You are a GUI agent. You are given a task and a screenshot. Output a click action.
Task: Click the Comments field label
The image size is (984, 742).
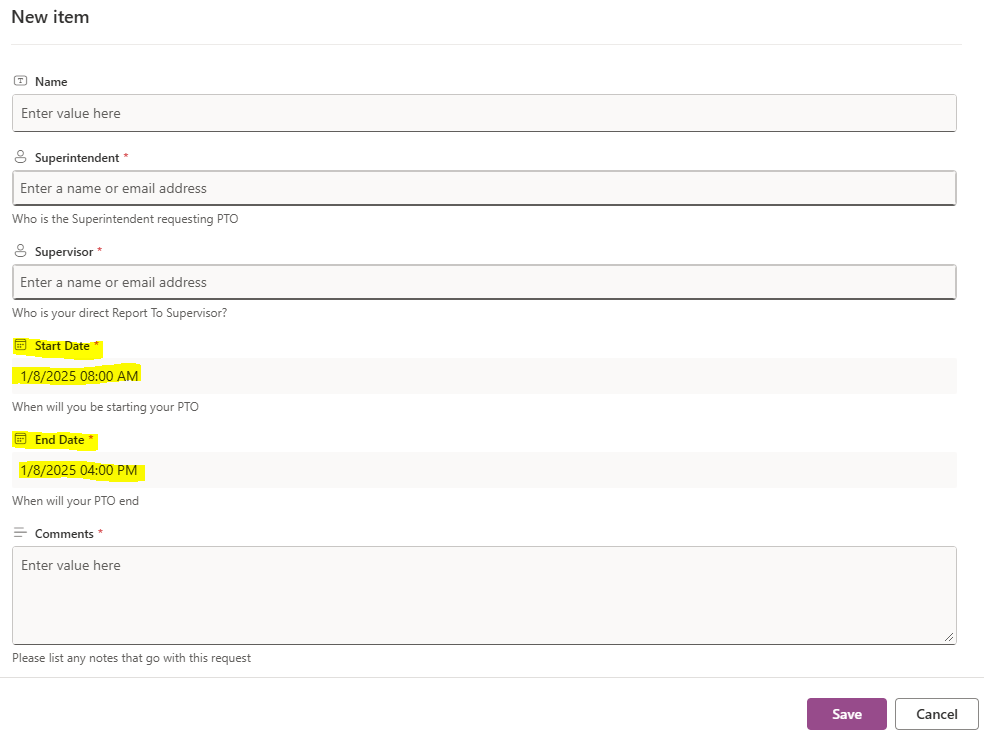tap(64, 534)
